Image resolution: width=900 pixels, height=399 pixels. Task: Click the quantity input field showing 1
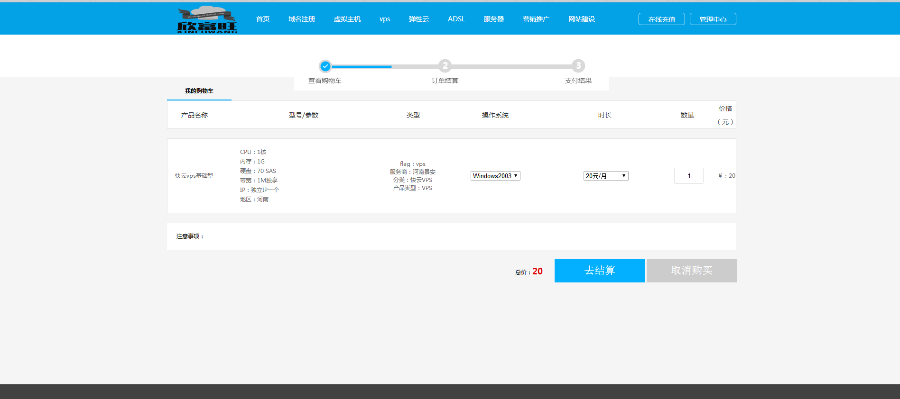pyautogui.click(x=689, y=176)
